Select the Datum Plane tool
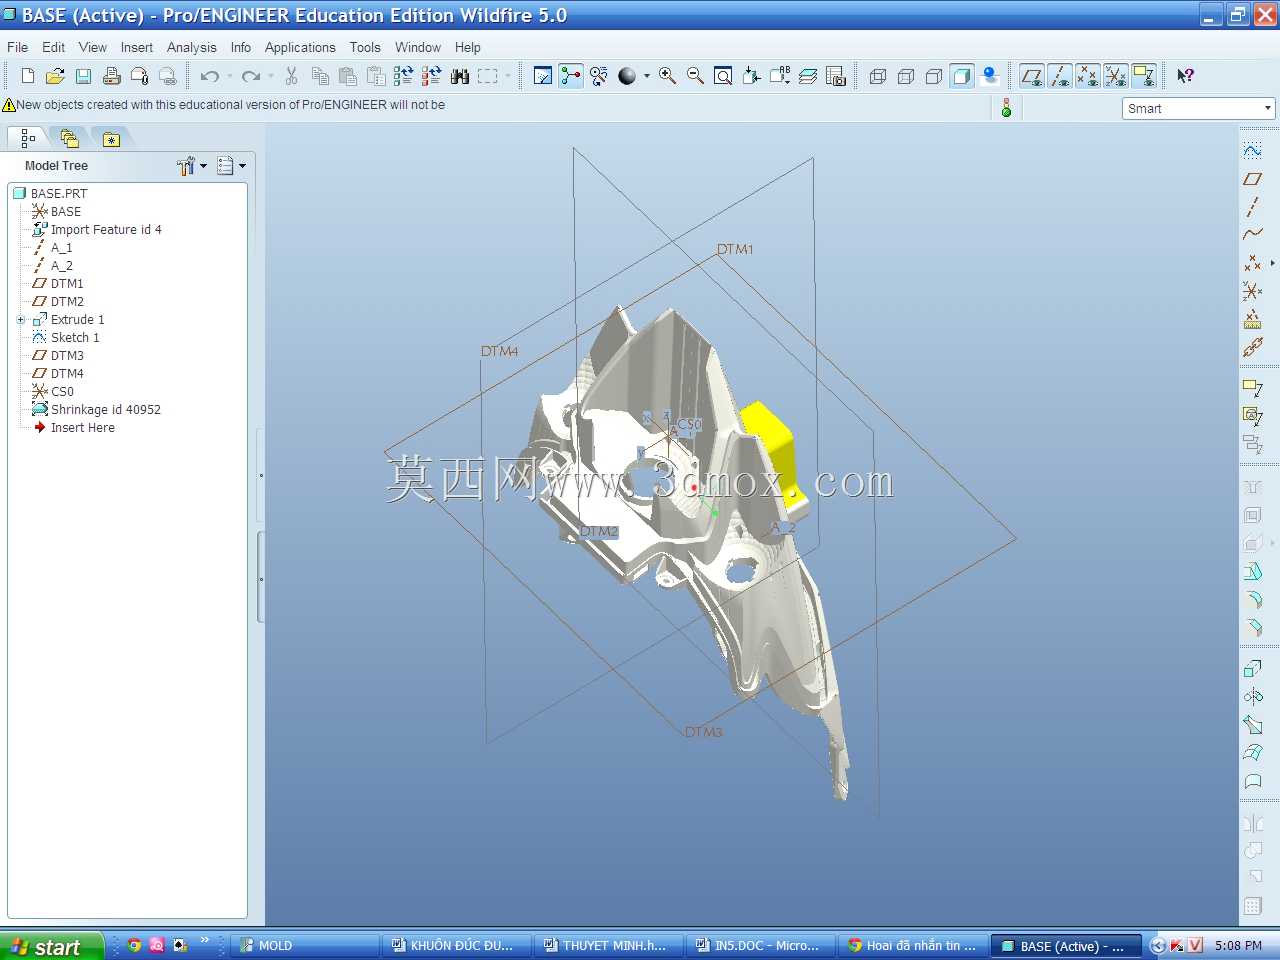 point(1252,179)
